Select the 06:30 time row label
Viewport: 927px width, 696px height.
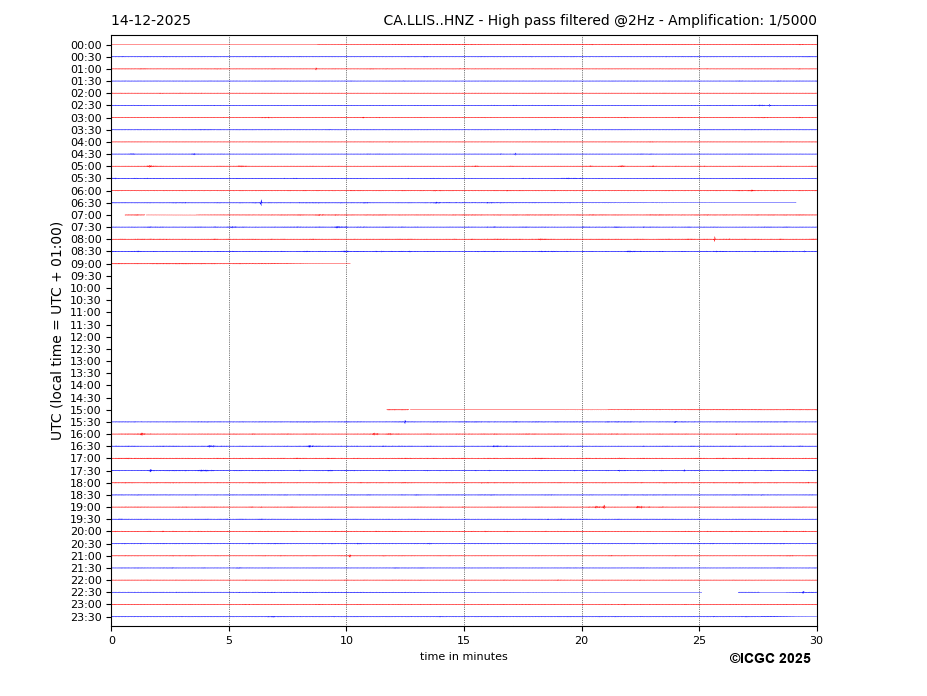point(85,203)
